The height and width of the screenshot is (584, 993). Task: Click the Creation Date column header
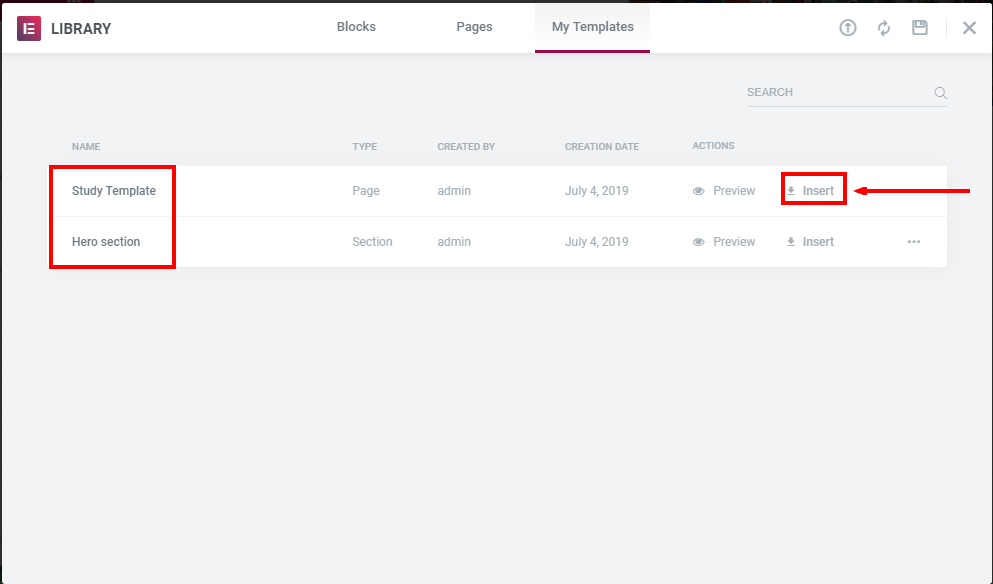click(x=602, y=146)
